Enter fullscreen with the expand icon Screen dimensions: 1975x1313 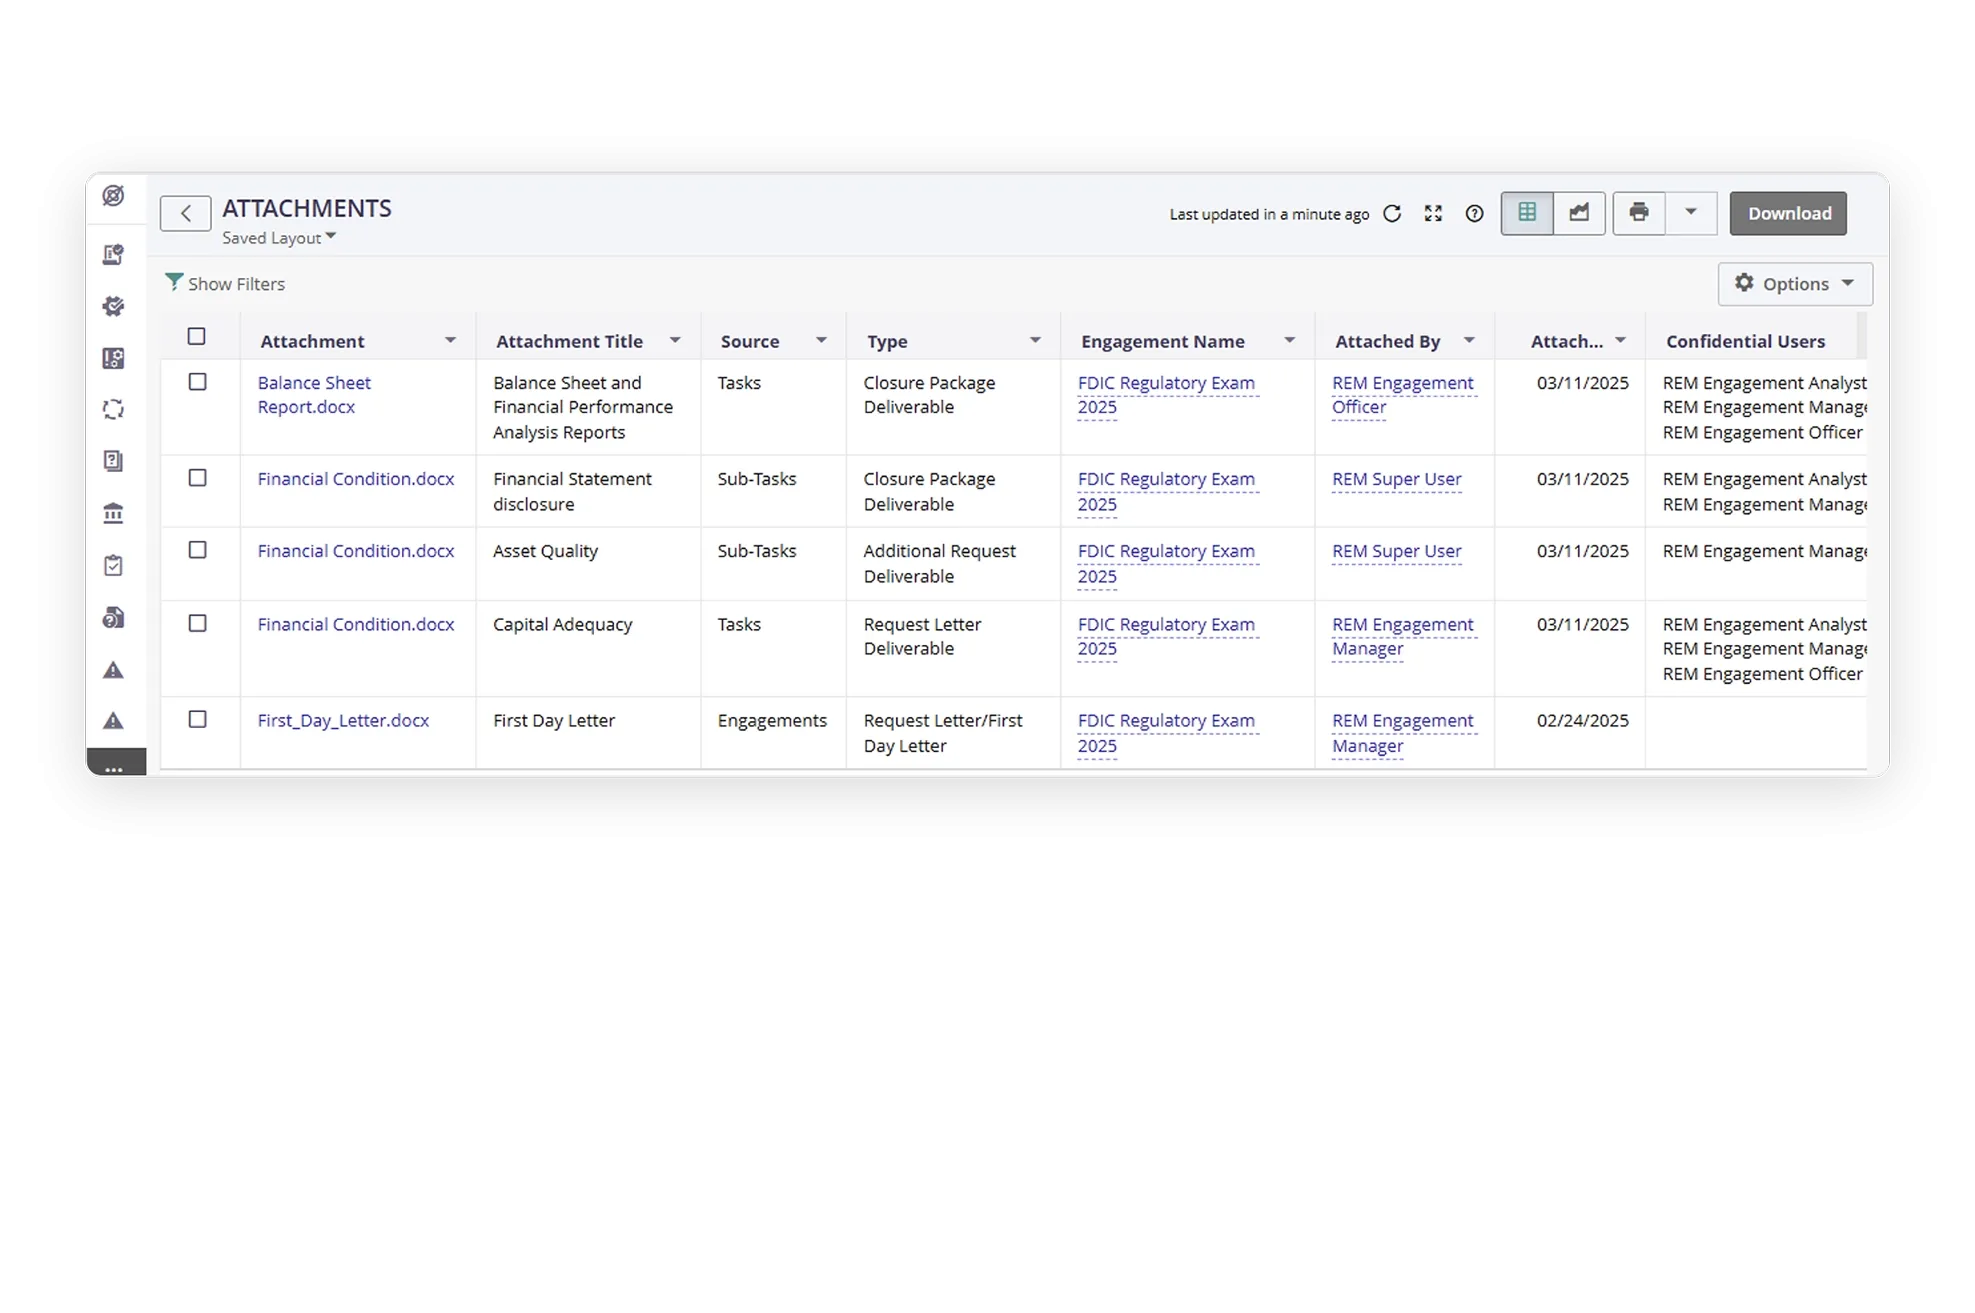1433,214
